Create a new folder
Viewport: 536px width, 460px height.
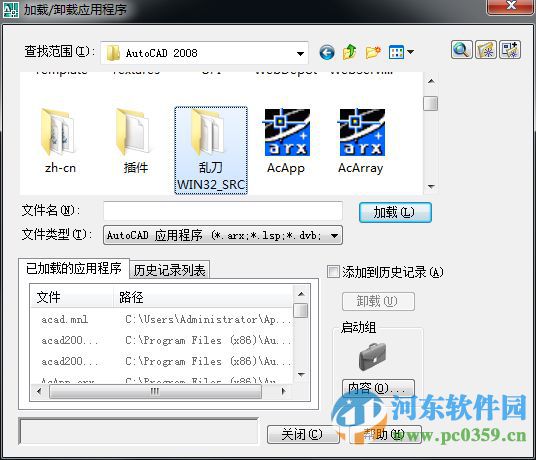pos(373,52)
